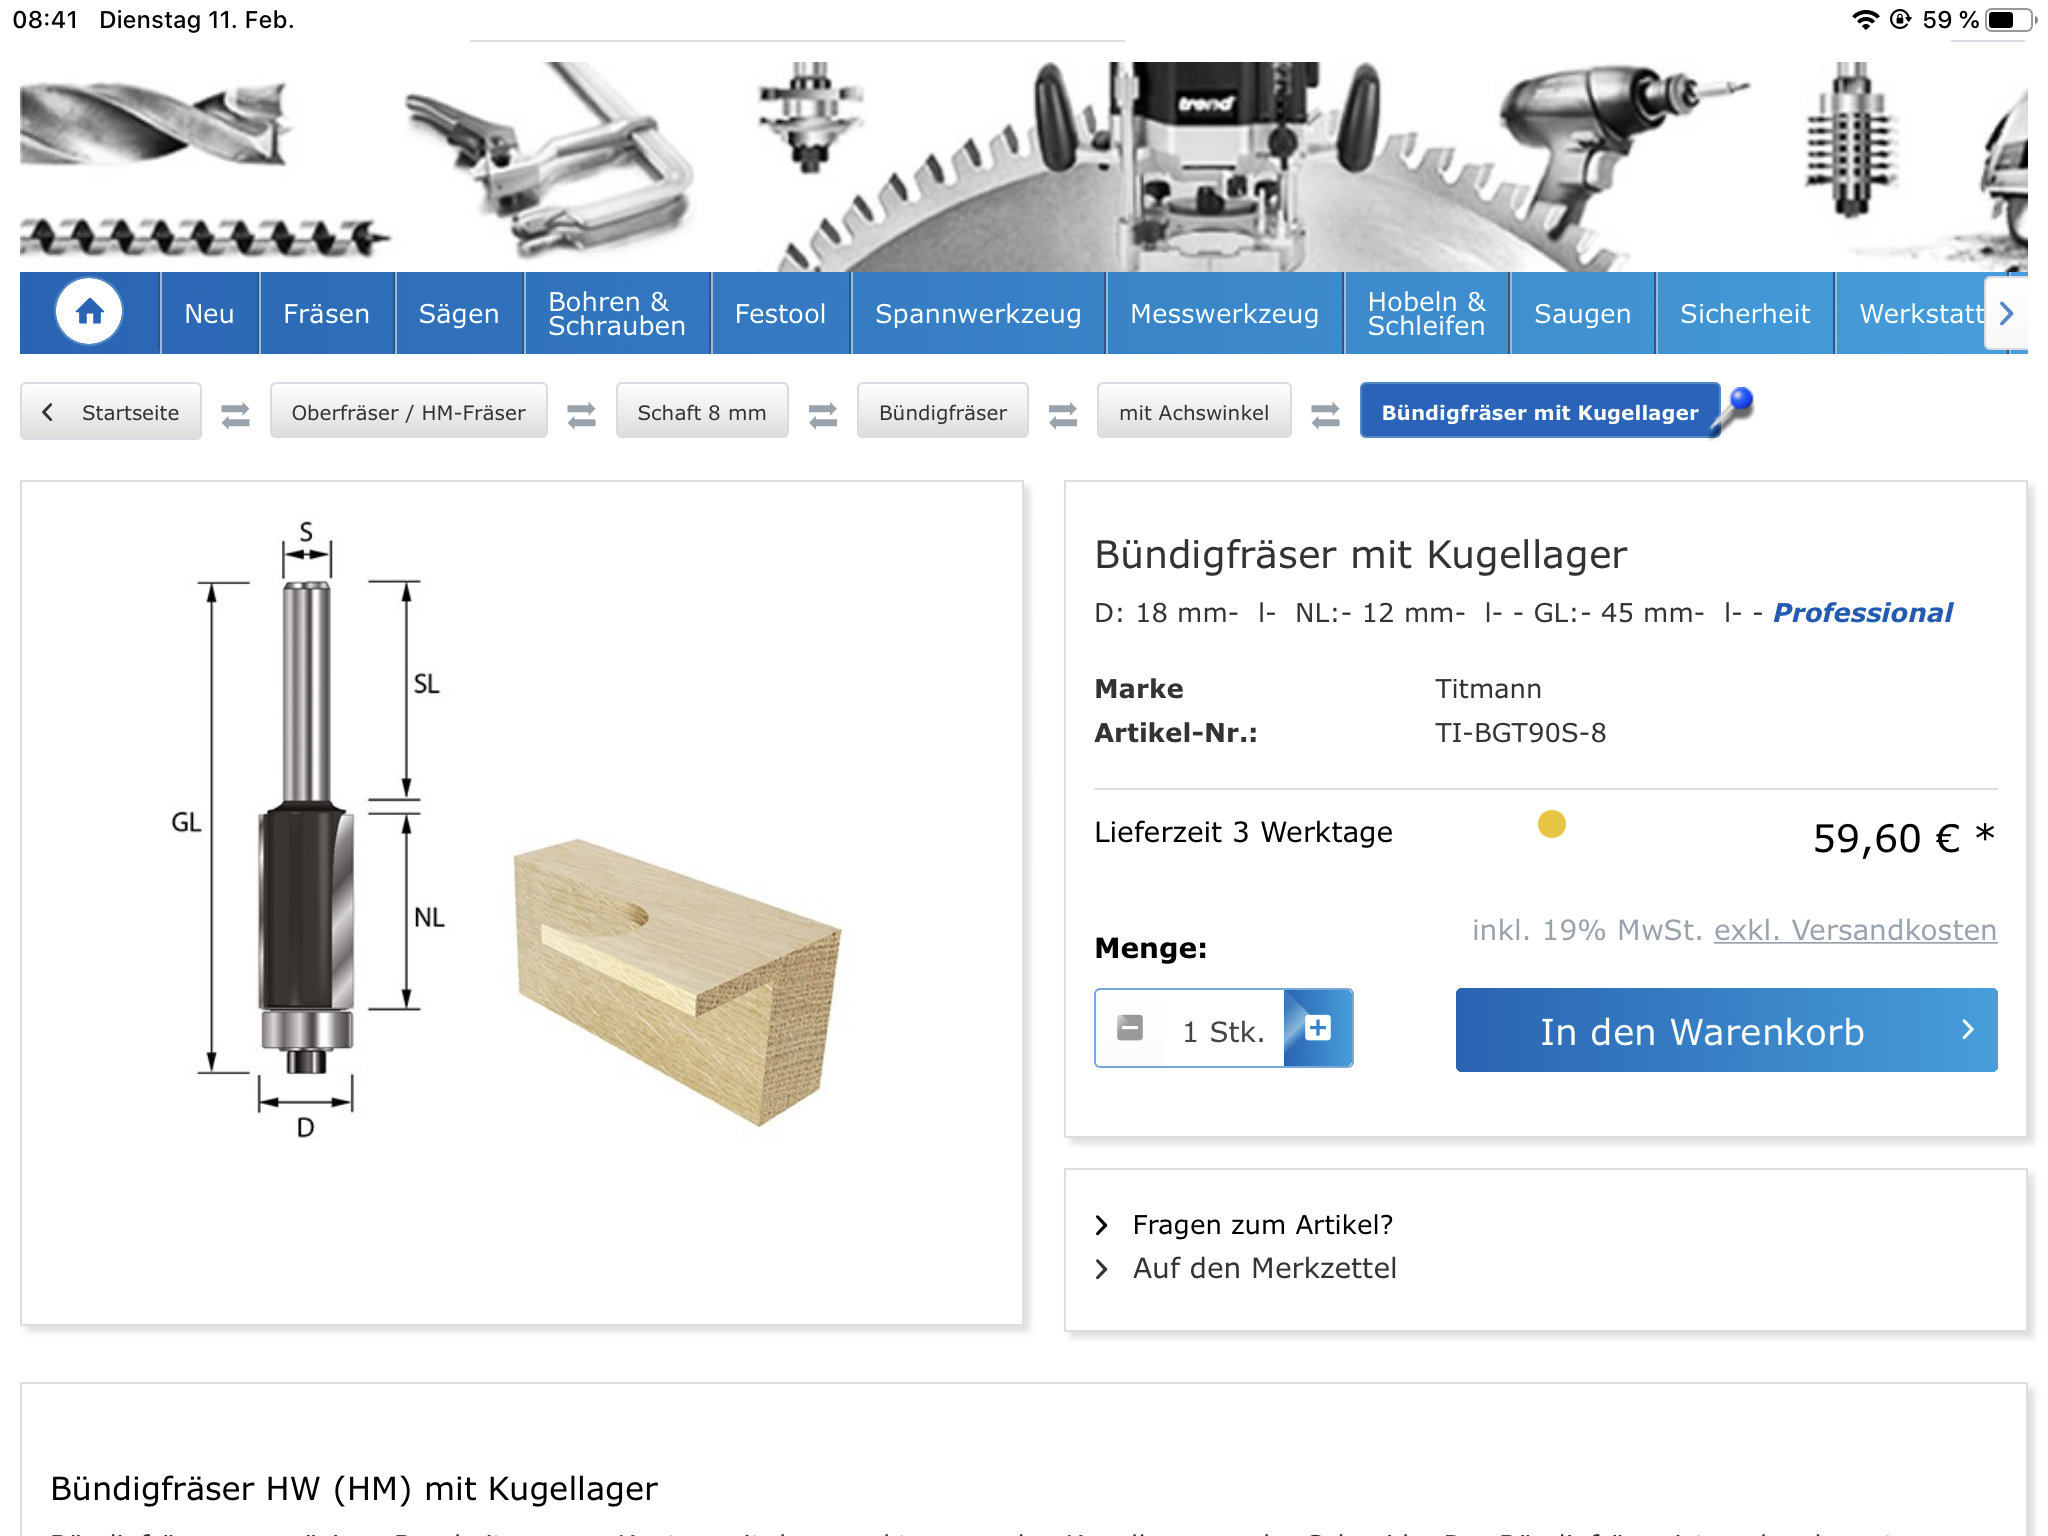Open the home page via house icon
The width and height of the screenshot is (2048, 1536).
click(89, 313)
